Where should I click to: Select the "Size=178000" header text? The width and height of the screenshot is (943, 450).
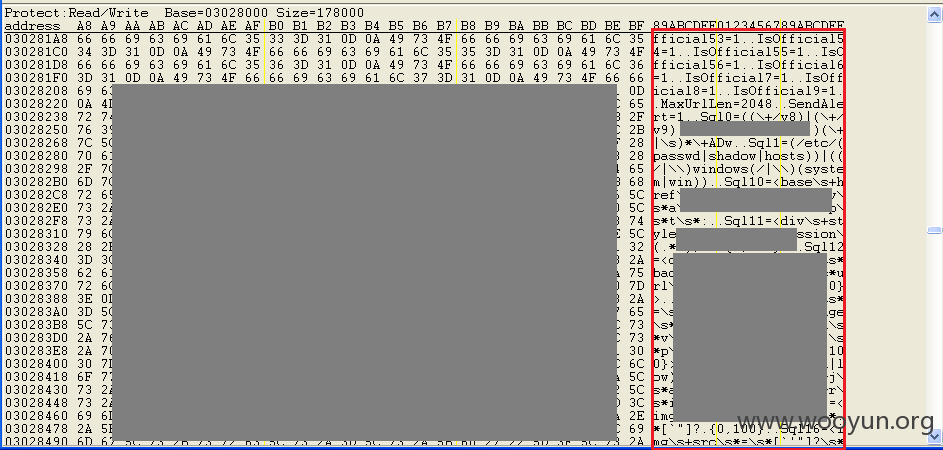pyautogui.click(x=320, y=13)
